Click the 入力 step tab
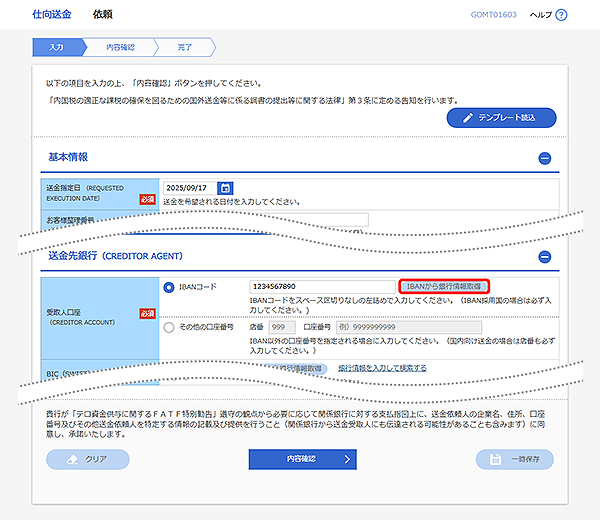The height and width of the screenshot is (520, 600). 57,47
